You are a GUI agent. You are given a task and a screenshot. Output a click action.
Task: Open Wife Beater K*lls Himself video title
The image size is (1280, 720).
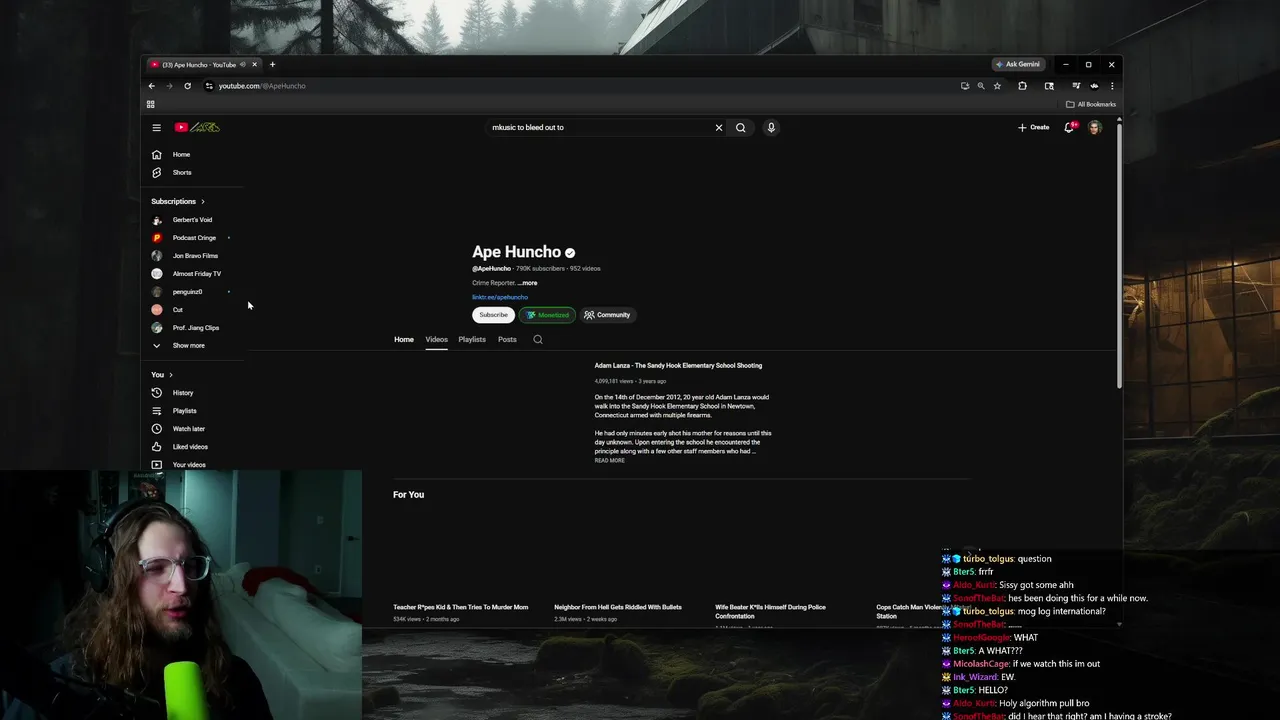(771, 611)
